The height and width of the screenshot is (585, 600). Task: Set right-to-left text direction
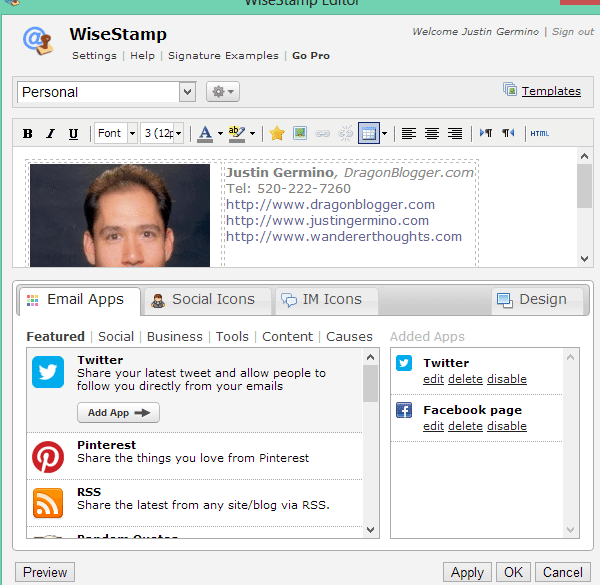tap(508, 133)
